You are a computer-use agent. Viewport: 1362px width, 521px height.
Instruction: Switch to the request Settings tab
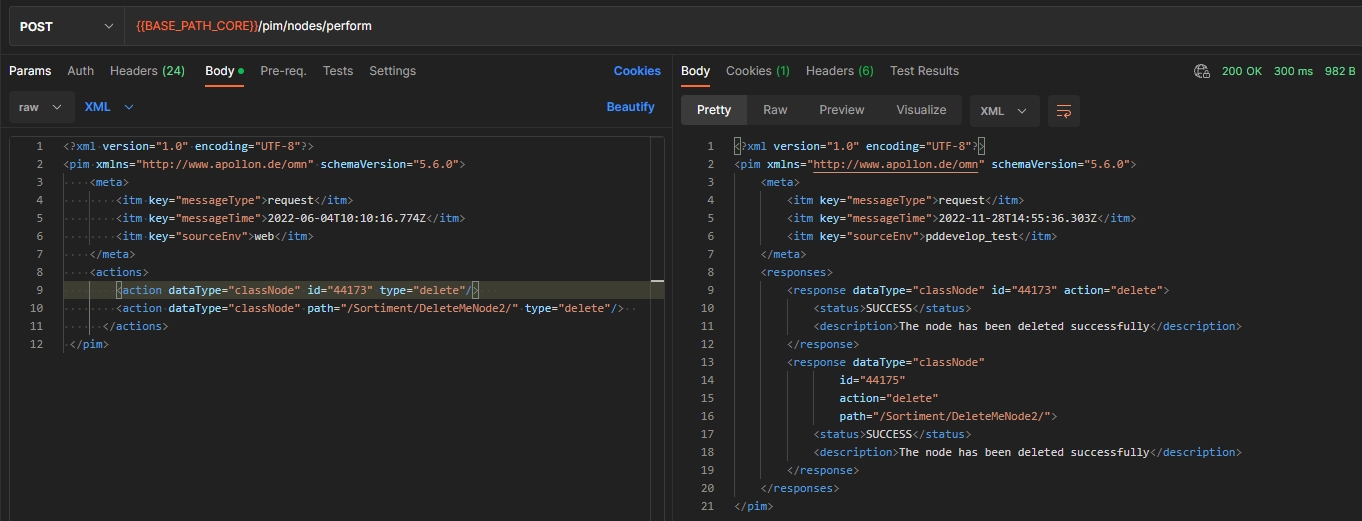(392, 71)
